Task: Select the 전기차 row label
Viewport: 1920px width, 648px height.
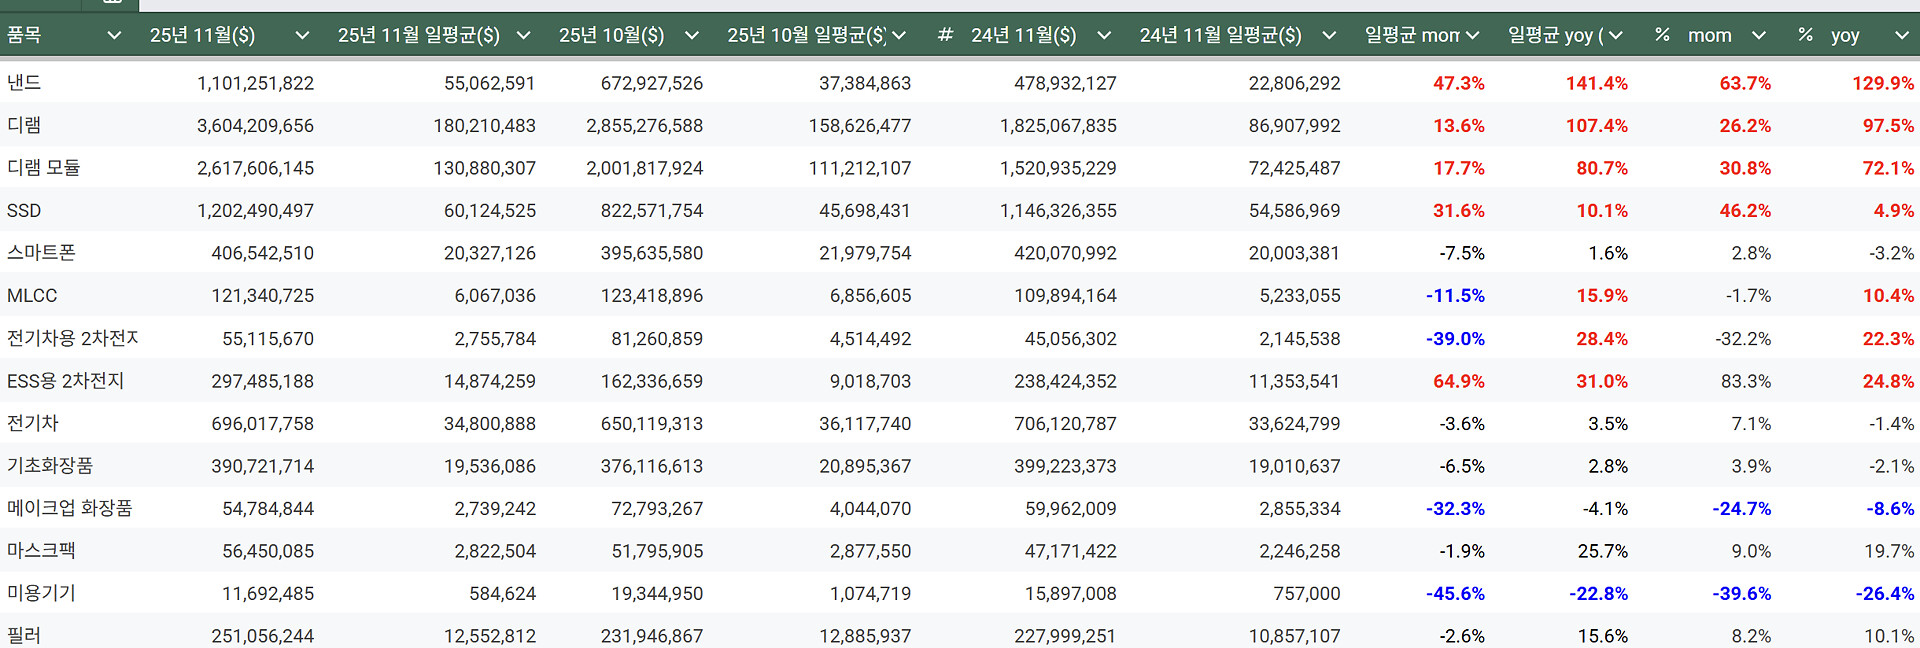Action: point(33,423)
